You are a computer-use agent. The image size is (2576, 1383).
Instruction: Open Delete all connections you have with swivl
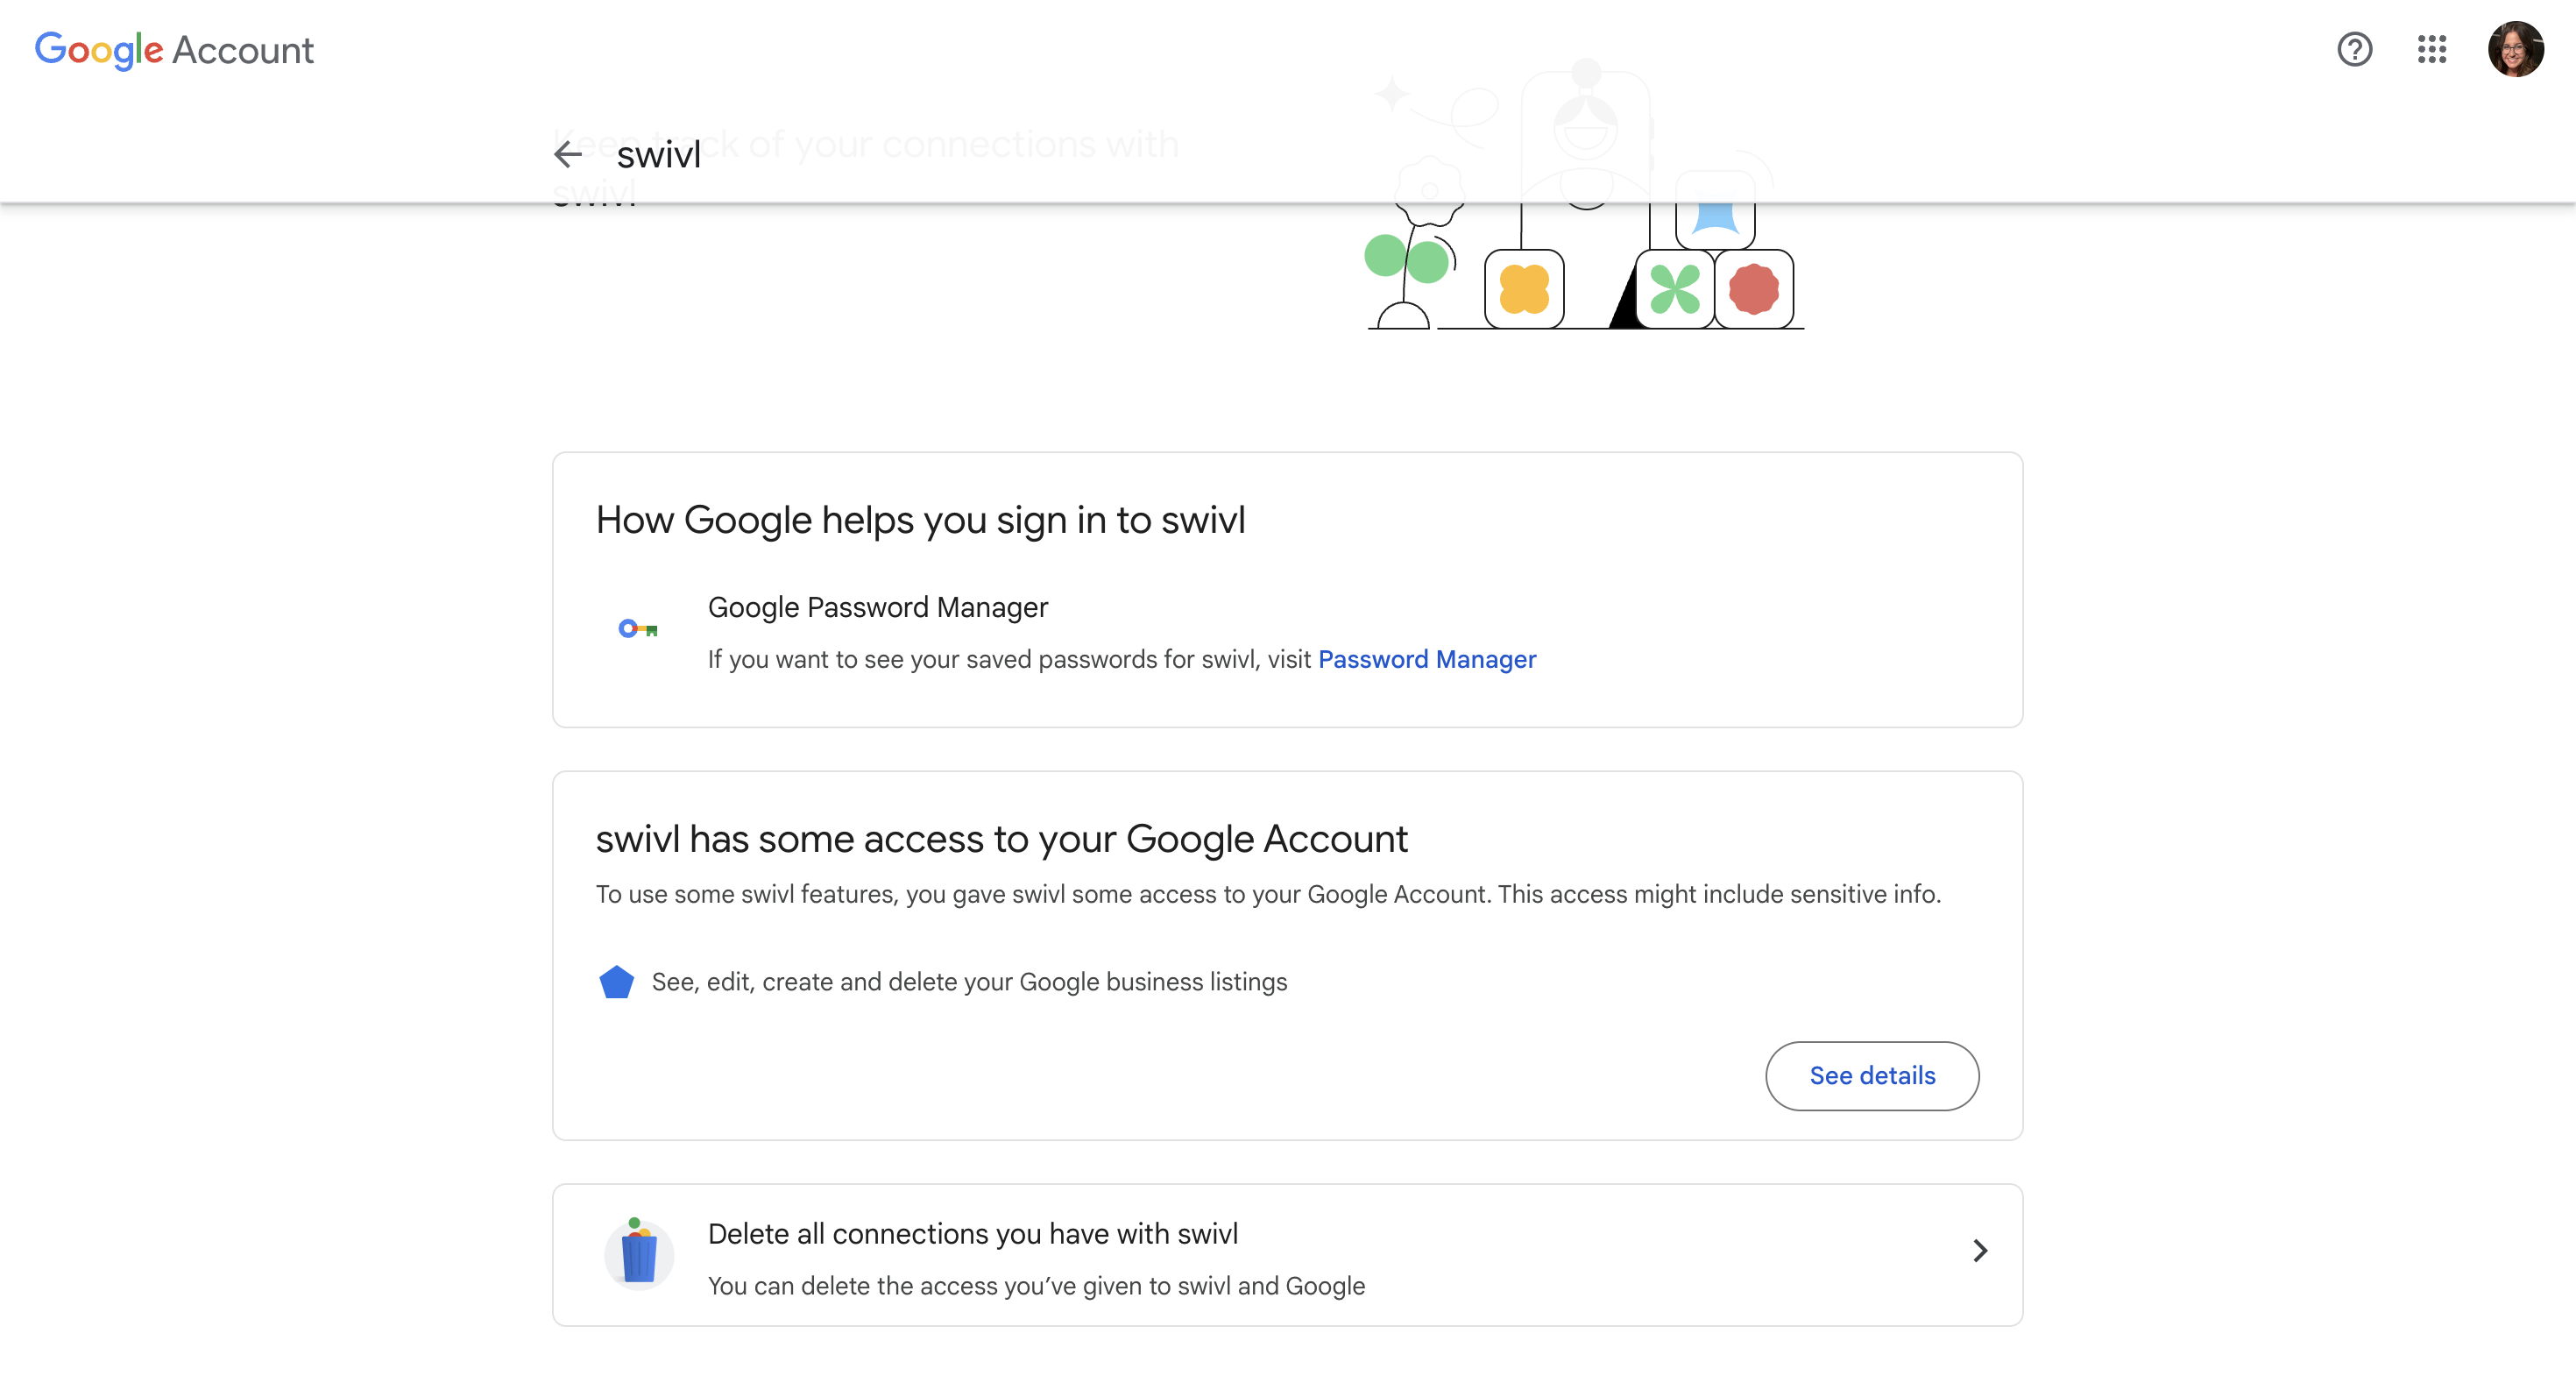click(x=972, y=1234)
